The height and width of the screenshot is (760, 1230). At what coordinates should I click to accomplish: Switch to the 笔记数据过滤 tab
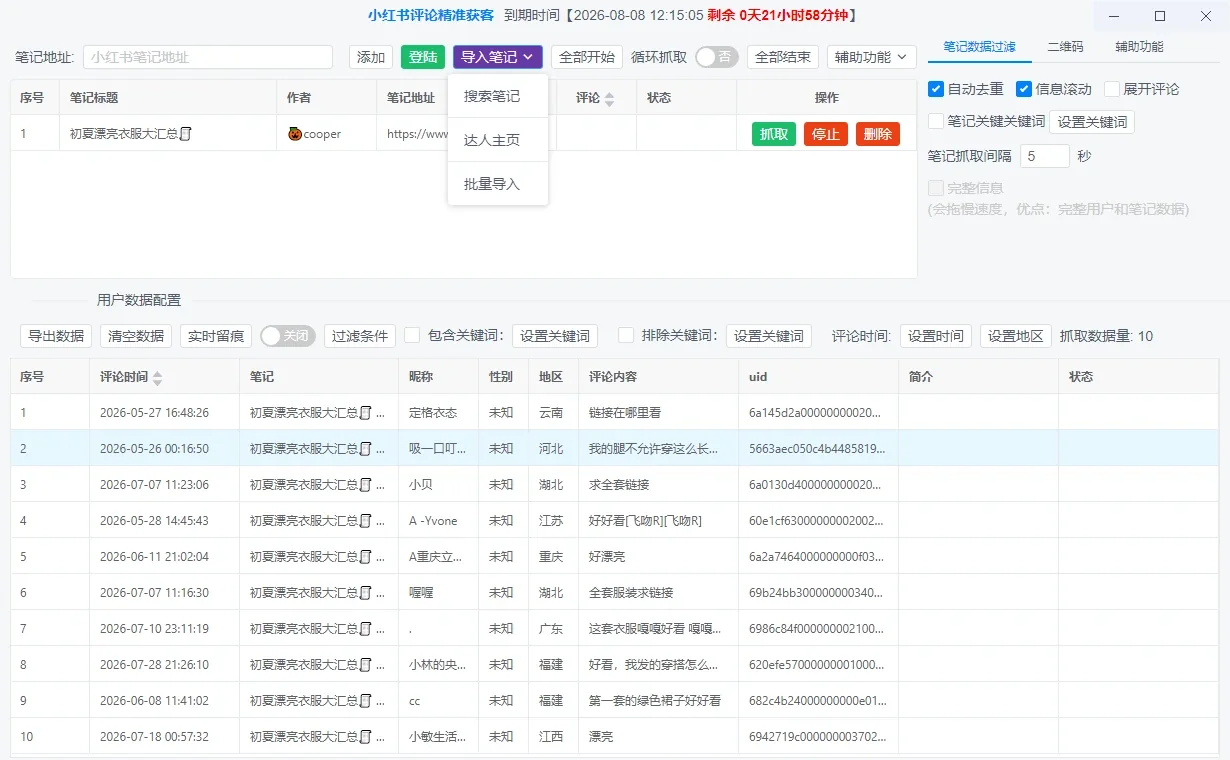(x=979, y=47)
